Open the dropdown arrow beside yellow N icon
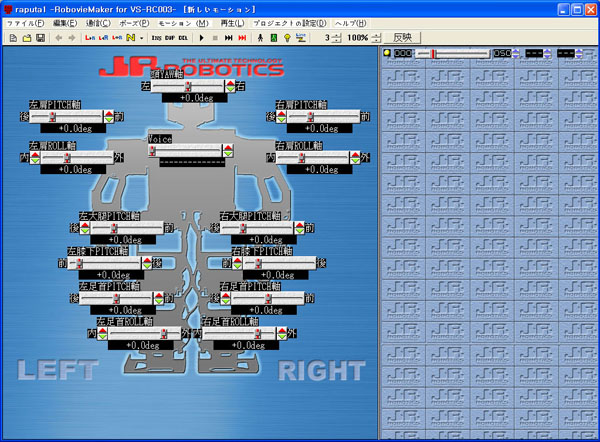The image size is (600, 442). (142, 37)
